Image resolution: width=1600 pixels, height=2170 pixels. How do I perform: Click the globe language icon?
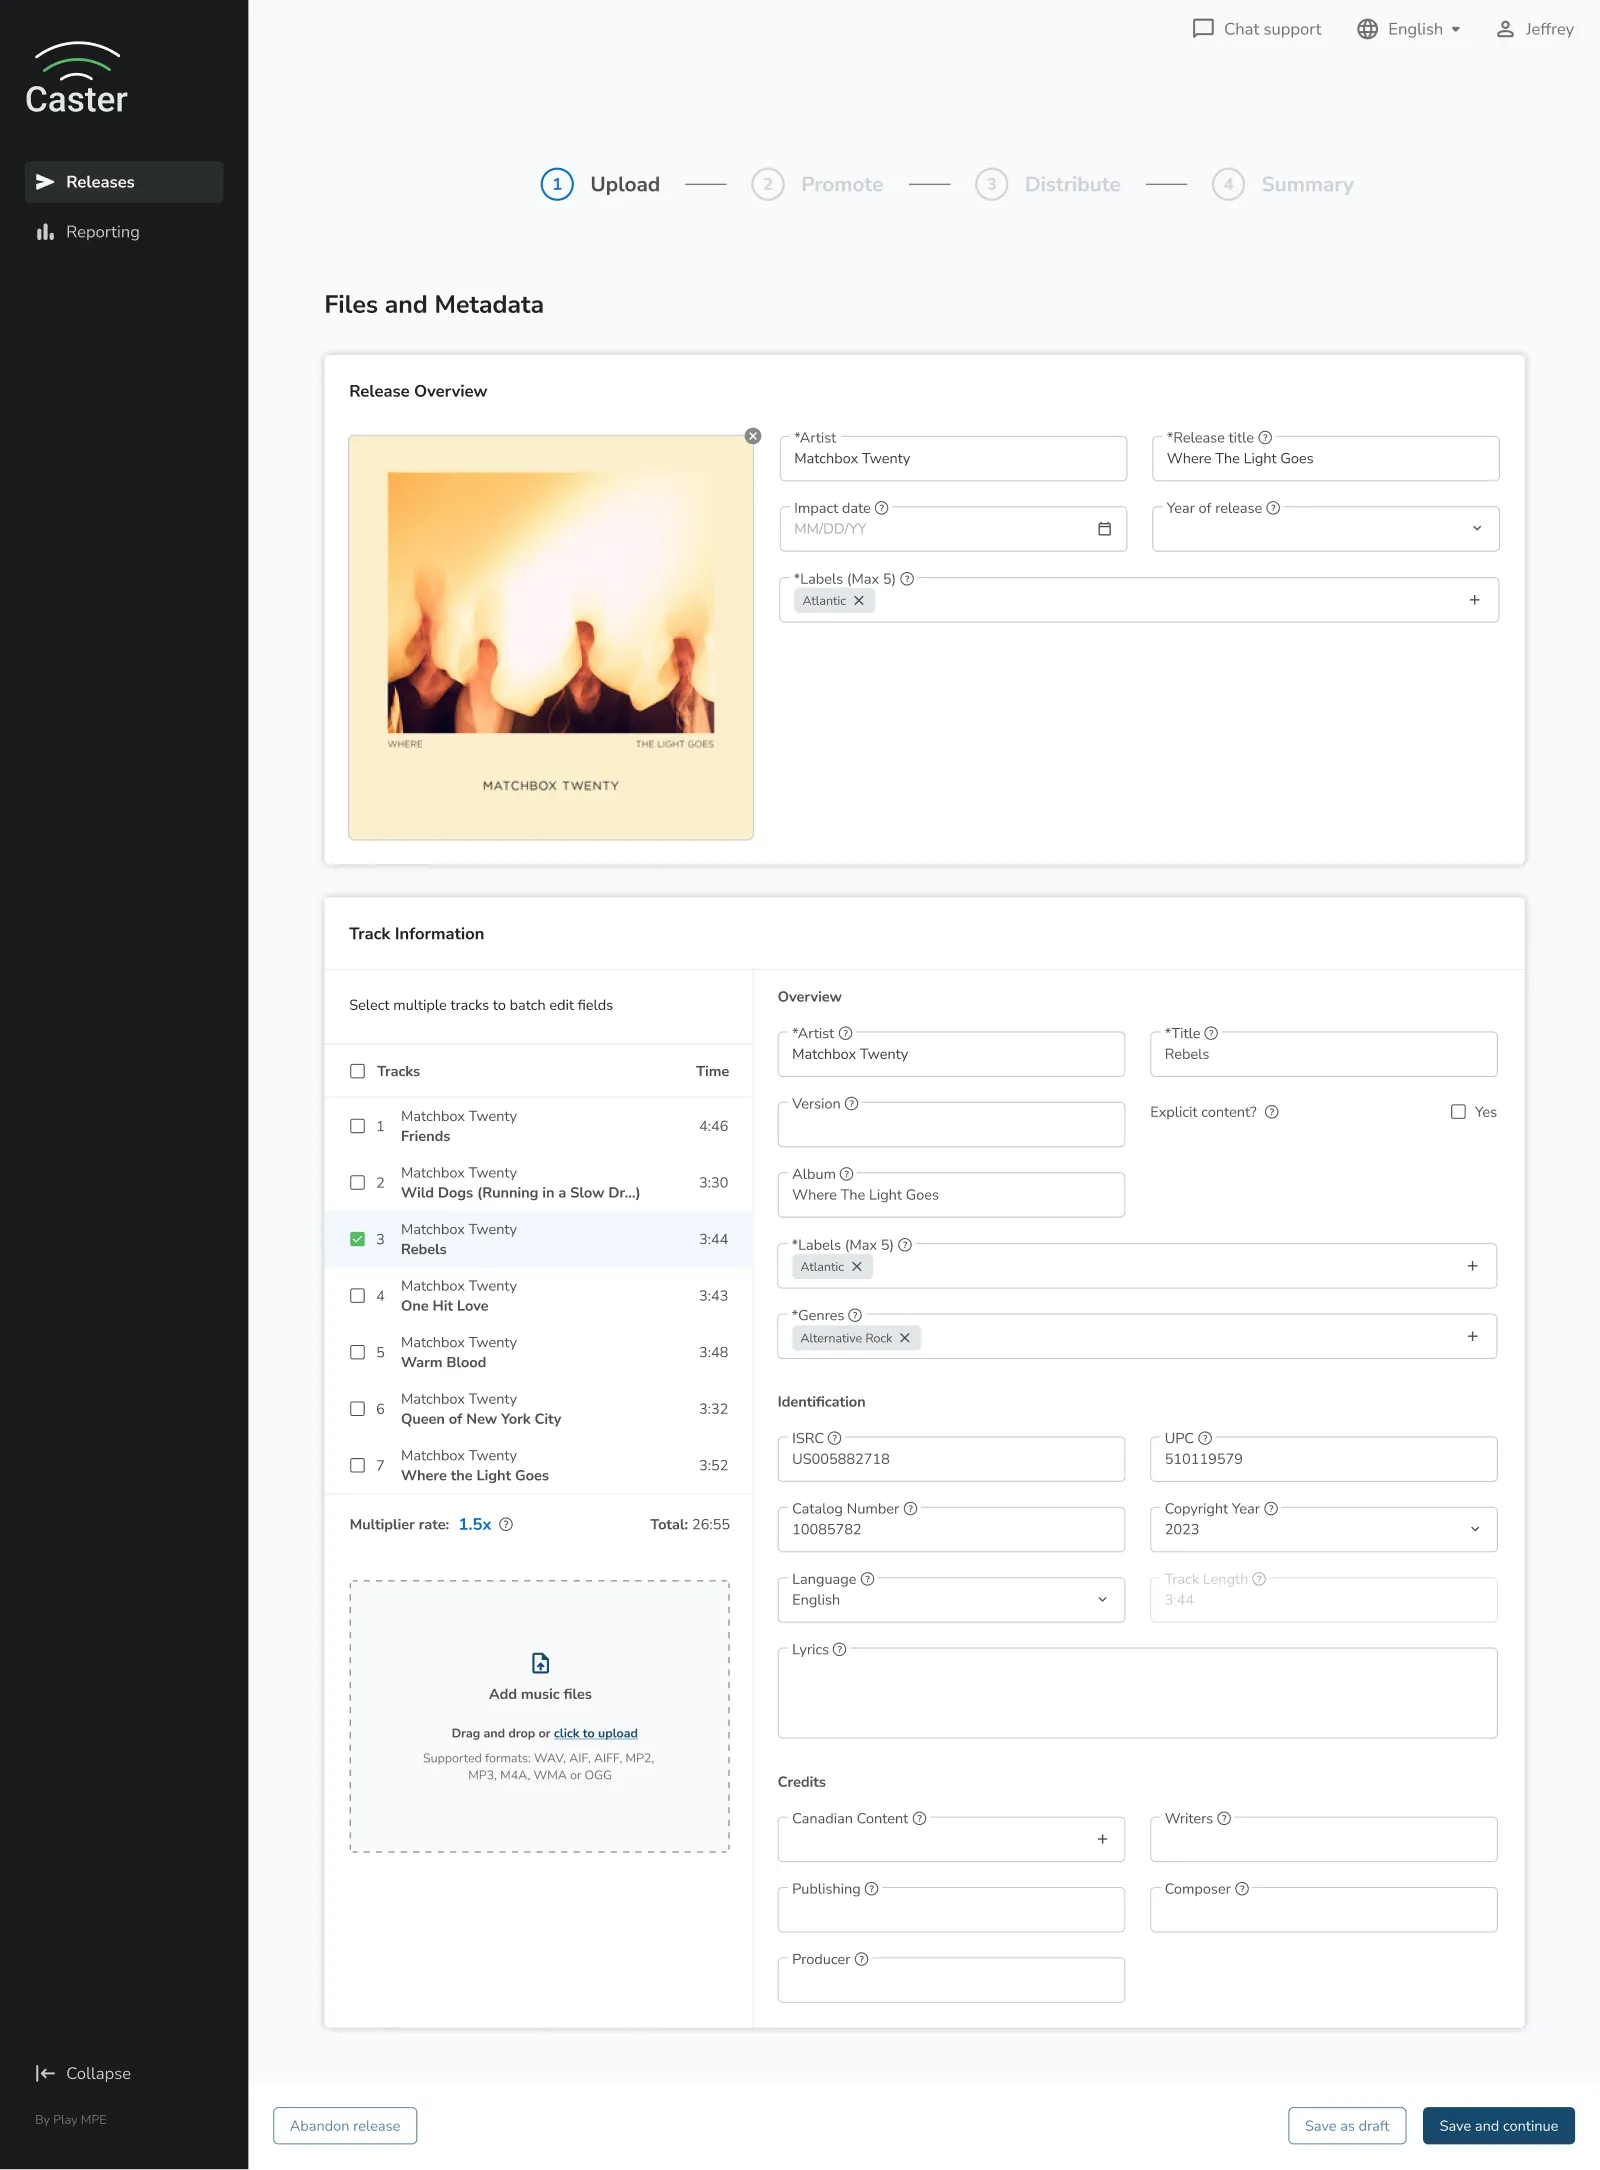coord(1367,29)
